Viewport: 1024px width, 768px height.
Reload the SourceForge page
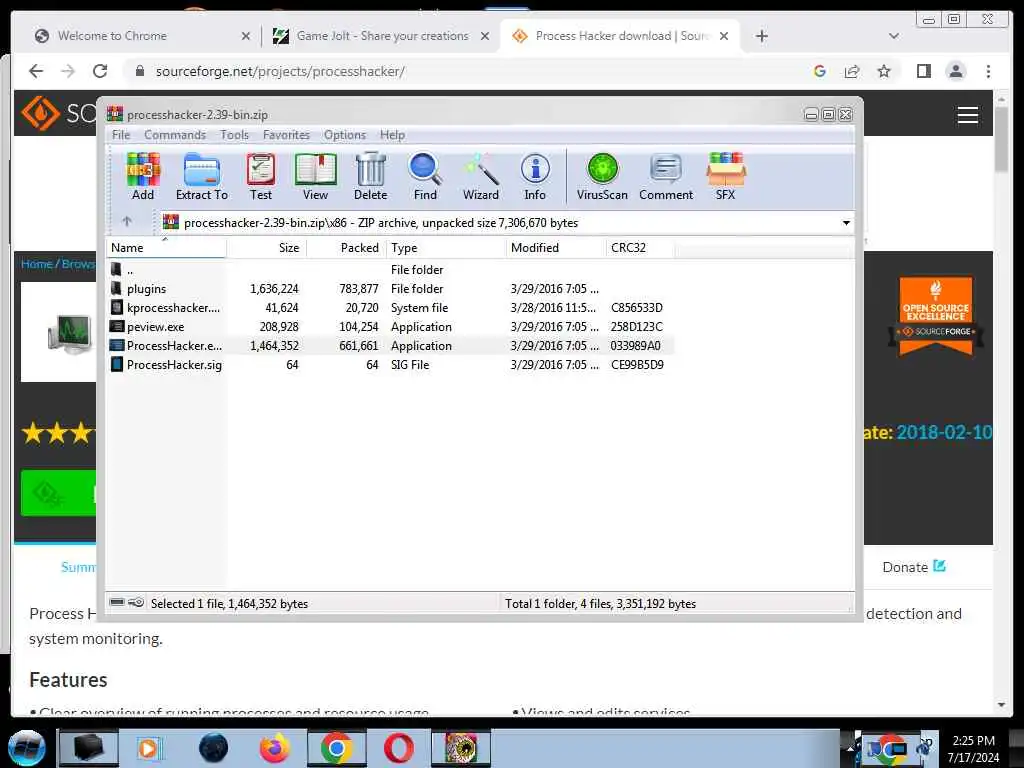[100, 71]
